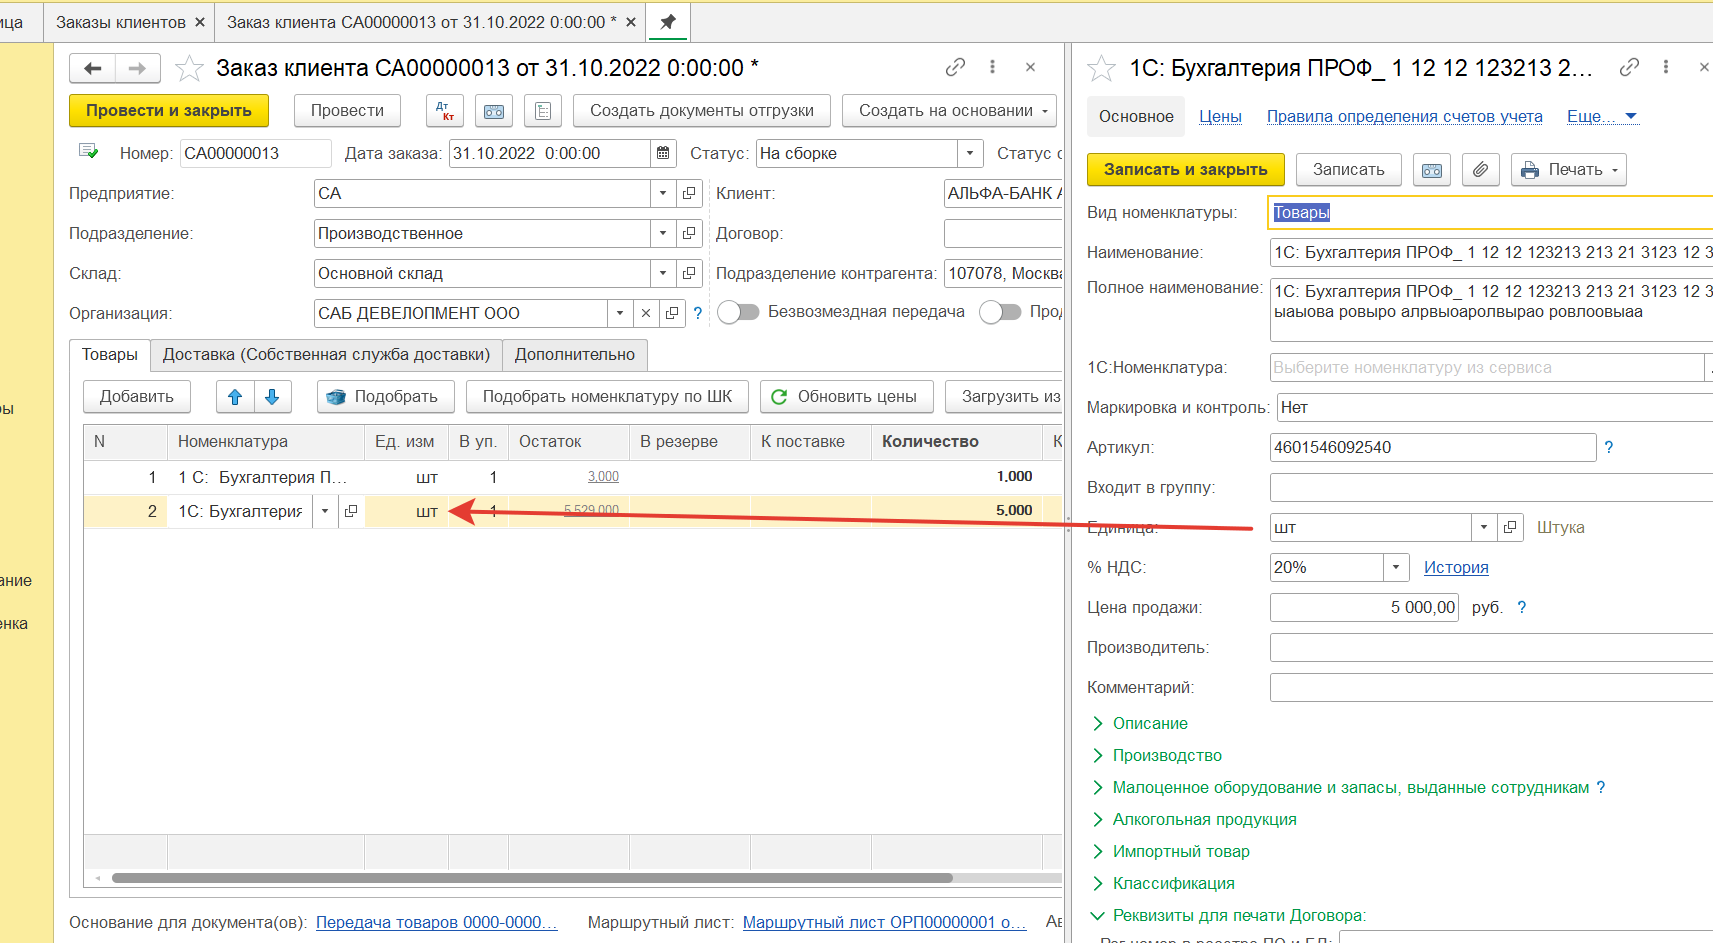Star the 1С: Бухгалтерия ПРОФ item

point(1101,68)
